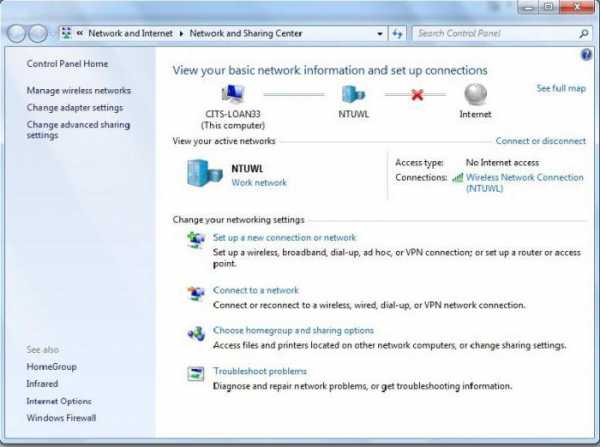Click the CITS-LOAN33 computer icon
The image size is (600, 447).
pos(233,94)
